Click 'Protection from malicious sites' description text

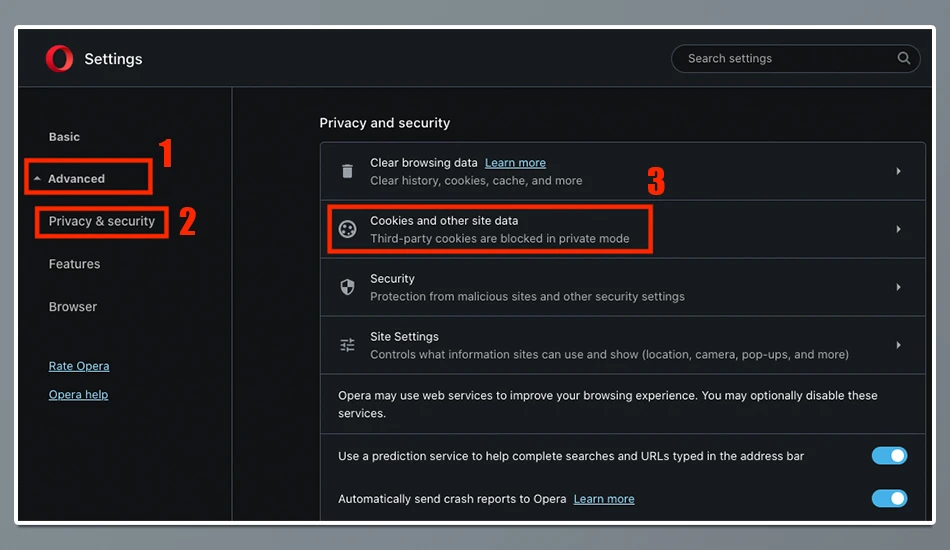click(x=527, y=296)
